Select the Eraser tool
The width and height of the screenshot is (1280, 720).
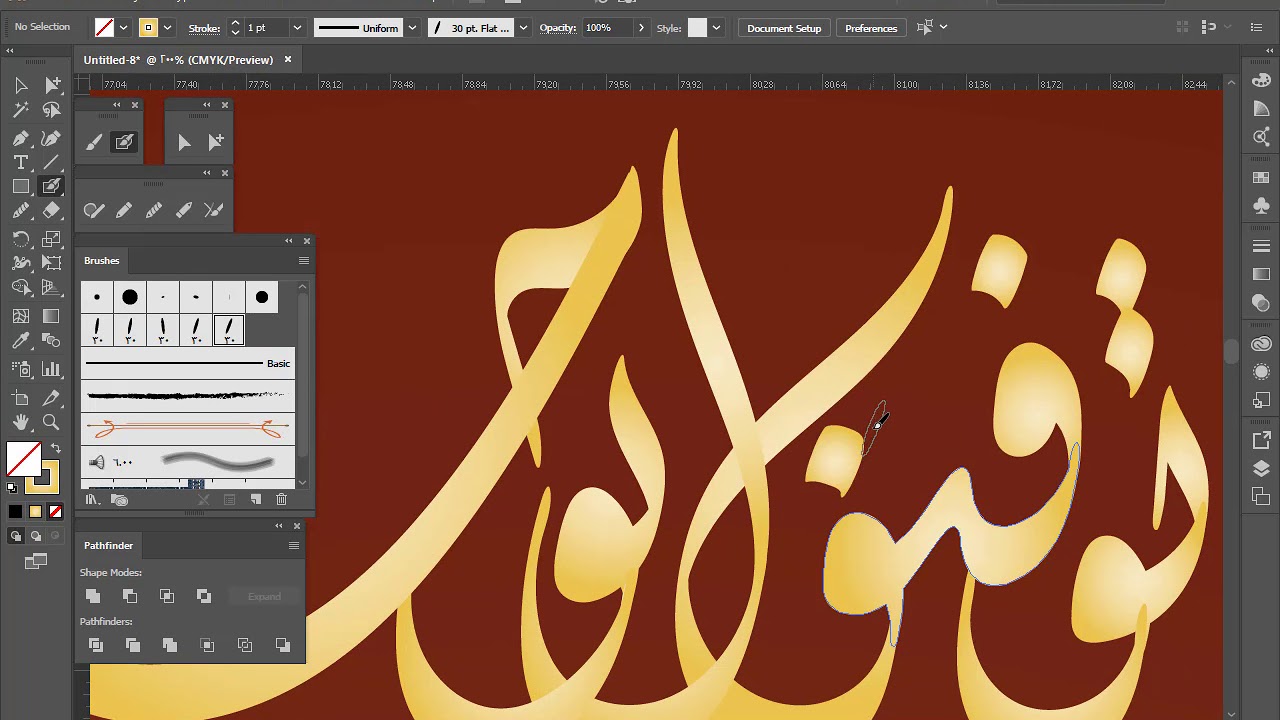[52, 211]
